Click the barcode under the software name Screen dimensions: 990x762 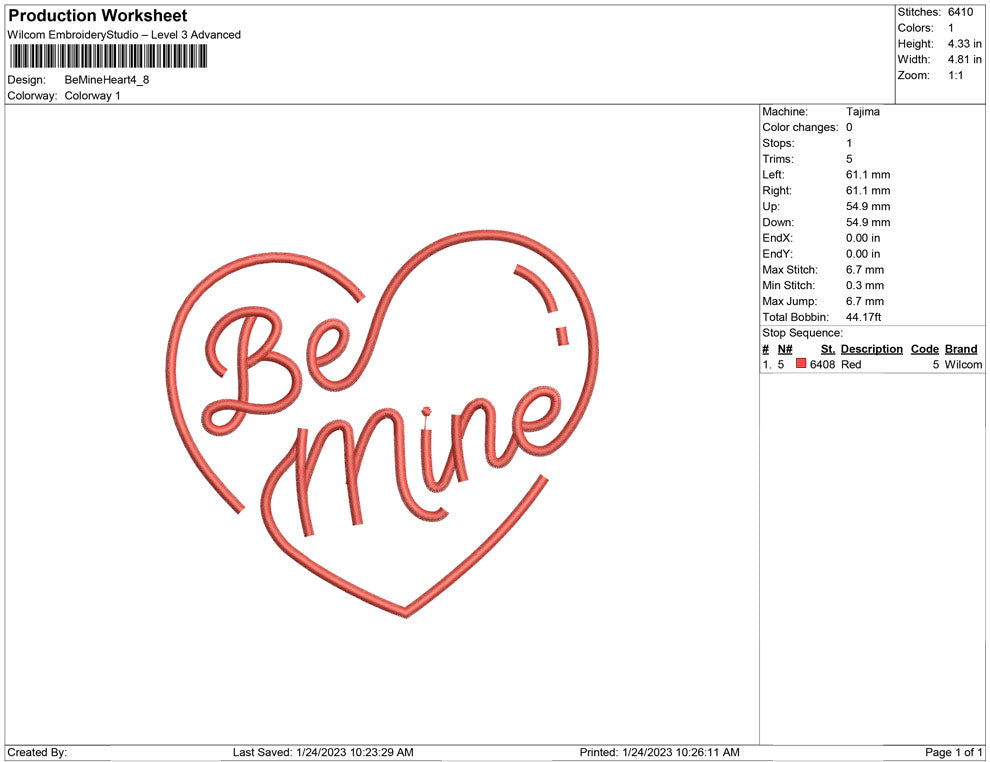coord(109,56)
